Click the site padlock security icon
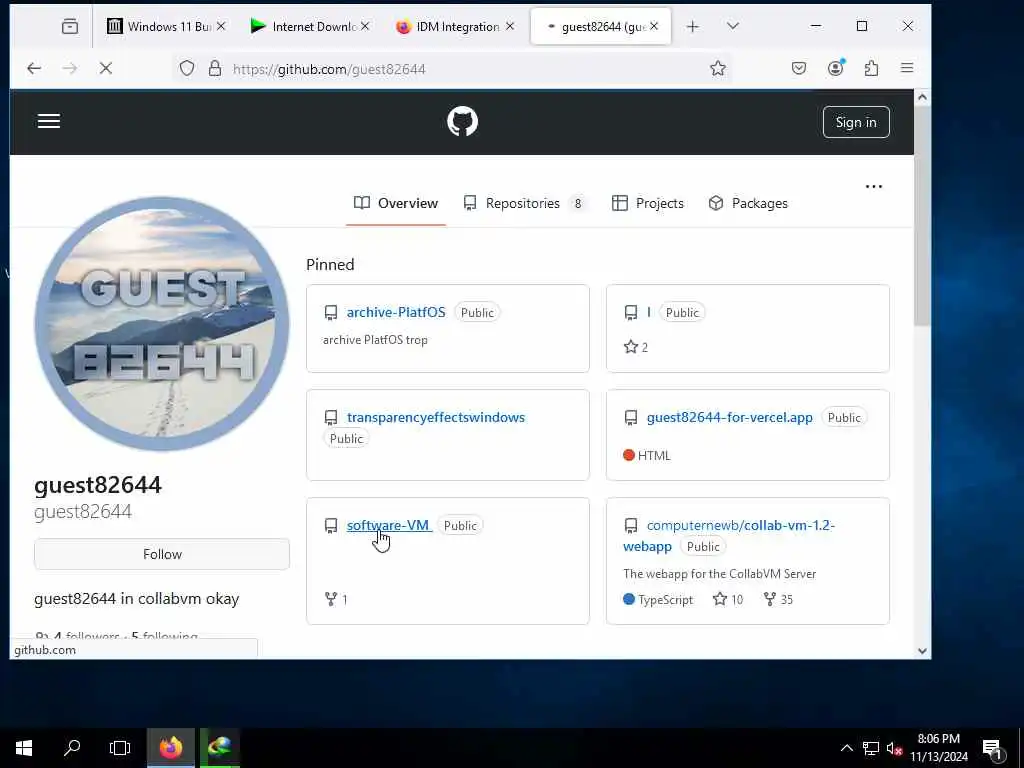Screen dimensions: 1024x768 214,68
